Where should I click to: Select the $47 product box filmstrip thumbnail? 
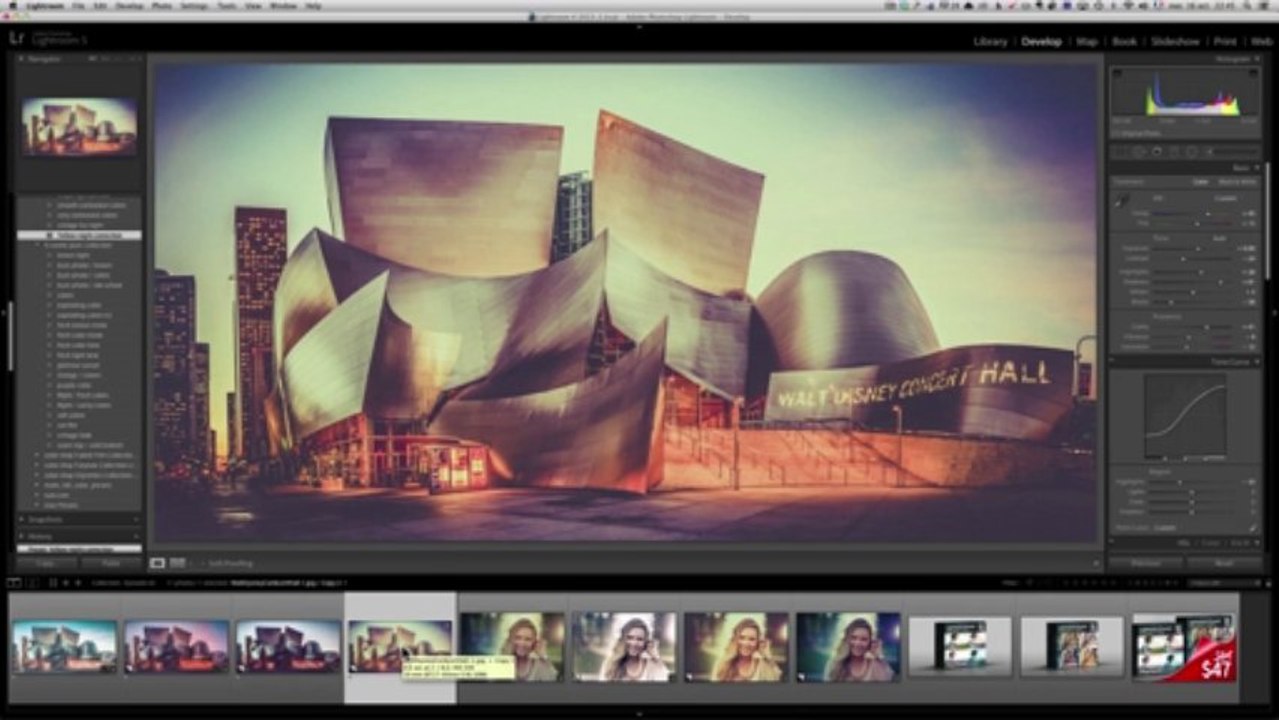(x=1184, y=647)
